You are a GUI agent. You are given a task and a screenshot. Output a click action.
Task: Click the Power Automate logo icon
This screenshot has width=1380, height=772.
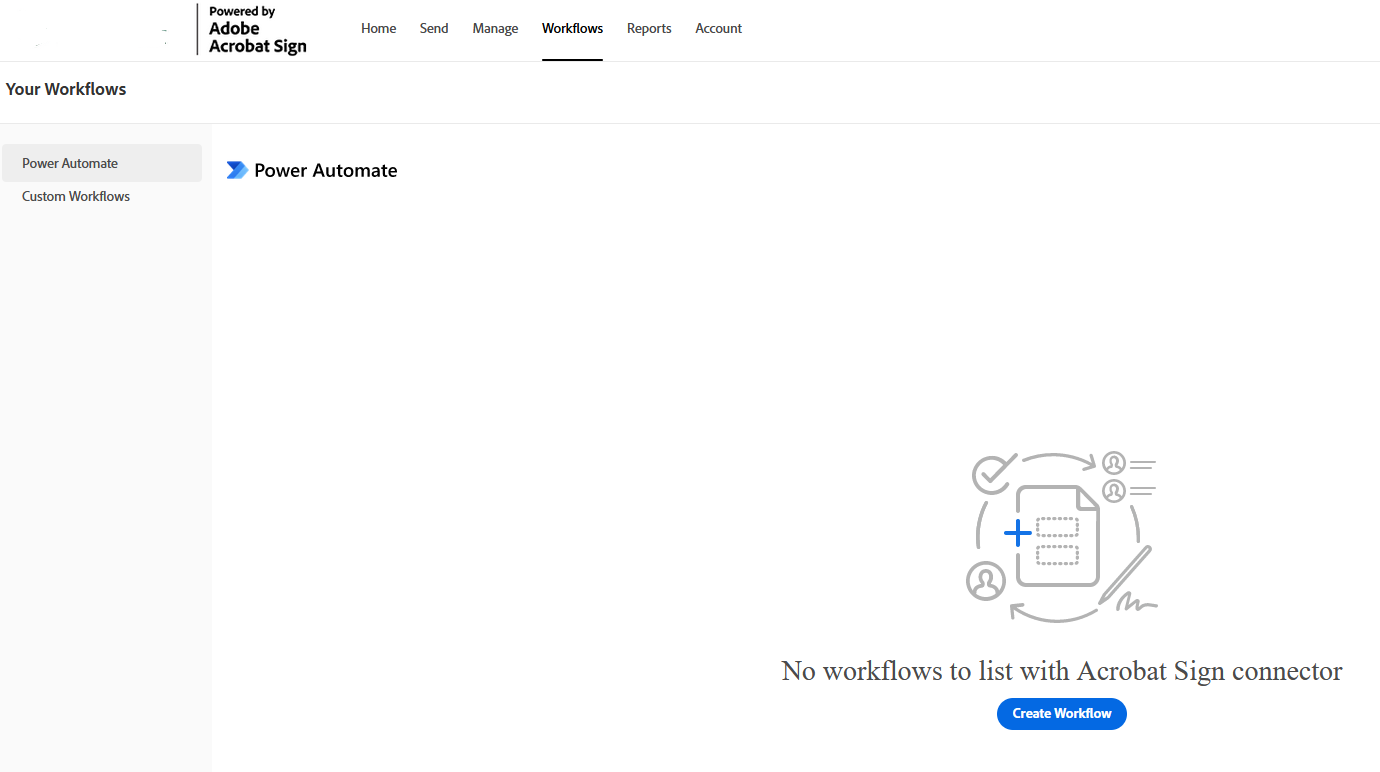tap(237, 170)
